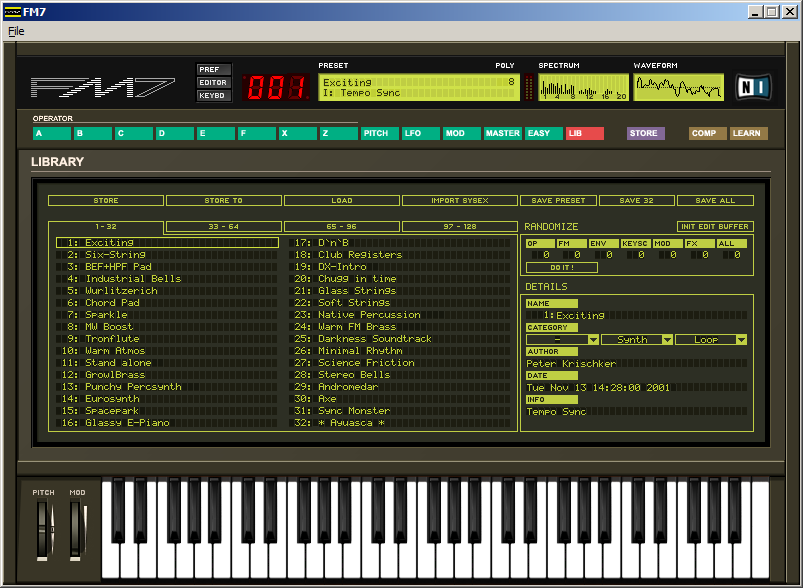Click the PITCH bend wheel
803x588 pixels.
pyautogui.click(x=43, y=530)
